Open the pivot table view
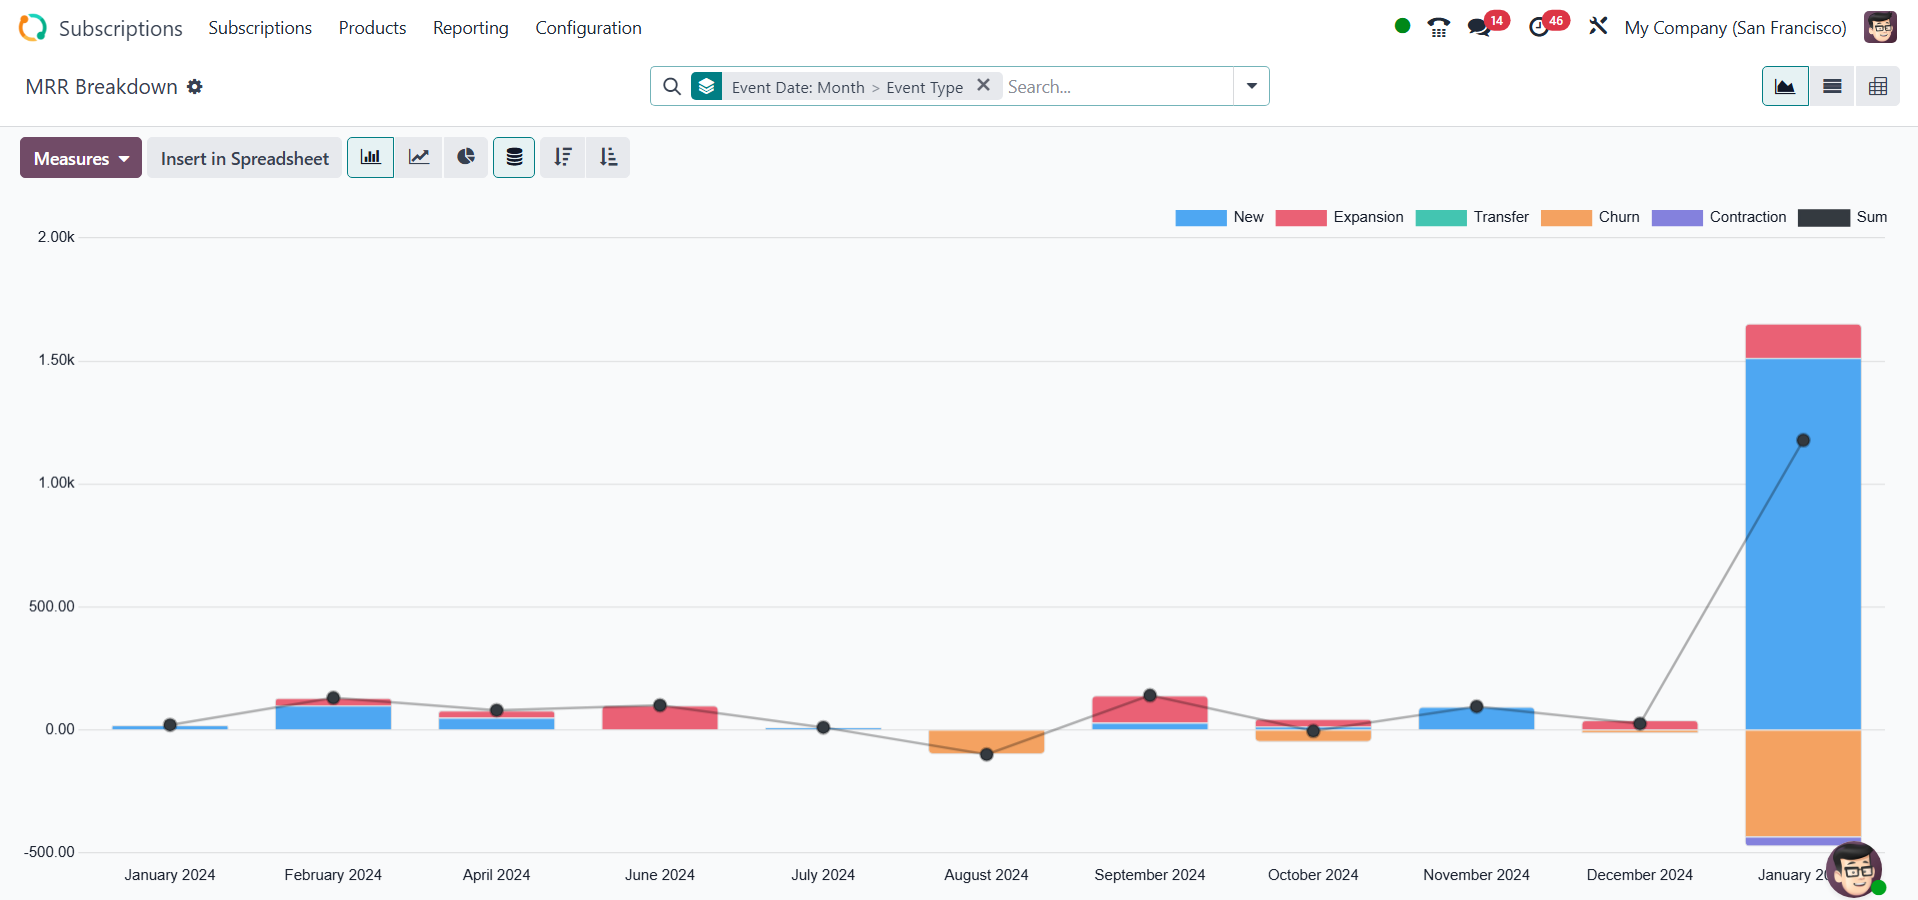This screenshot has height=900, width=1918. tap(1878, 87)
